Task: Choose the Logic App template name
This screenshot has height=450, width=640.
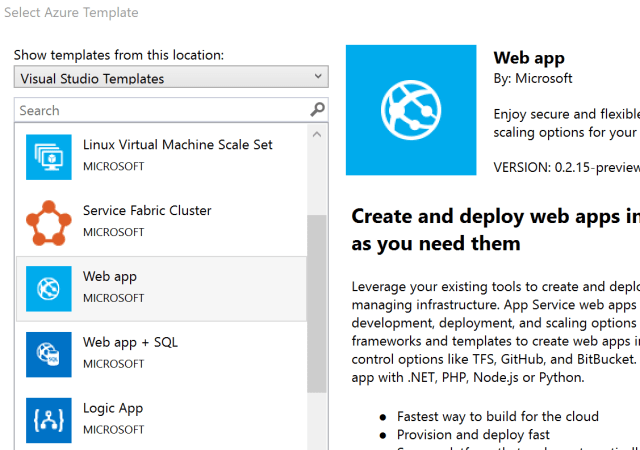Action: (113, 408)
